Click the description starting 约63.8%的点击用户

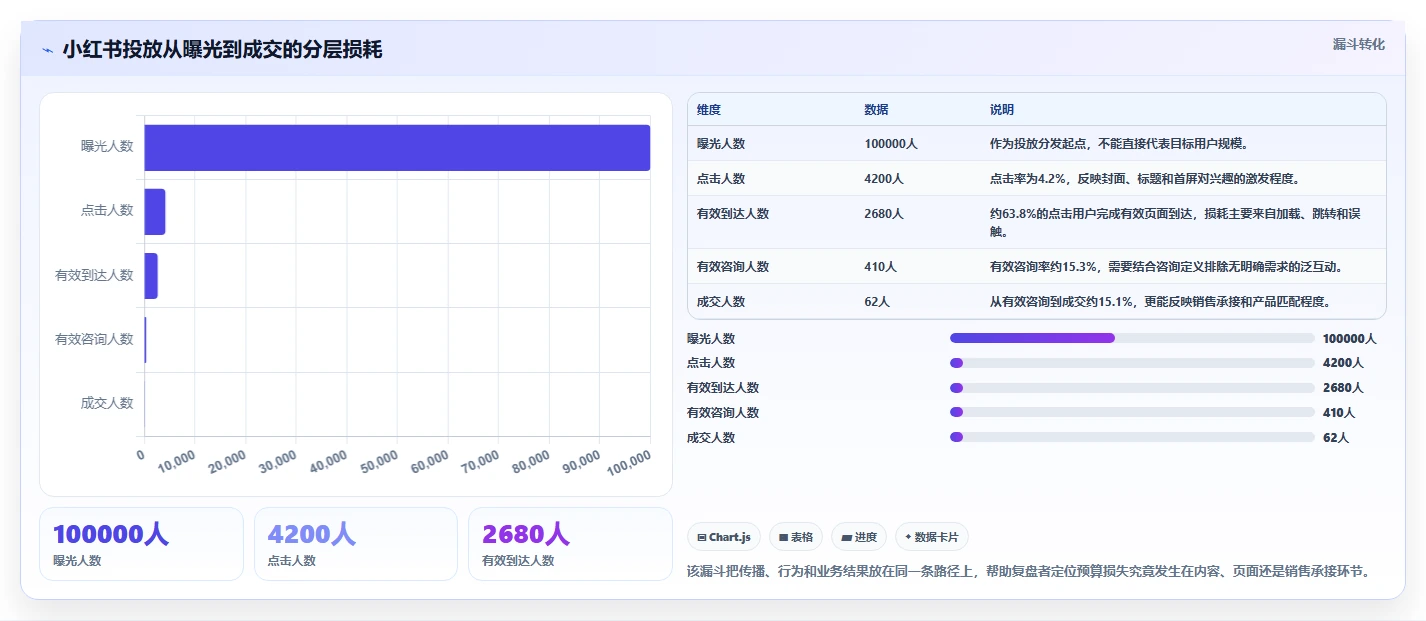coord(1175,223)
